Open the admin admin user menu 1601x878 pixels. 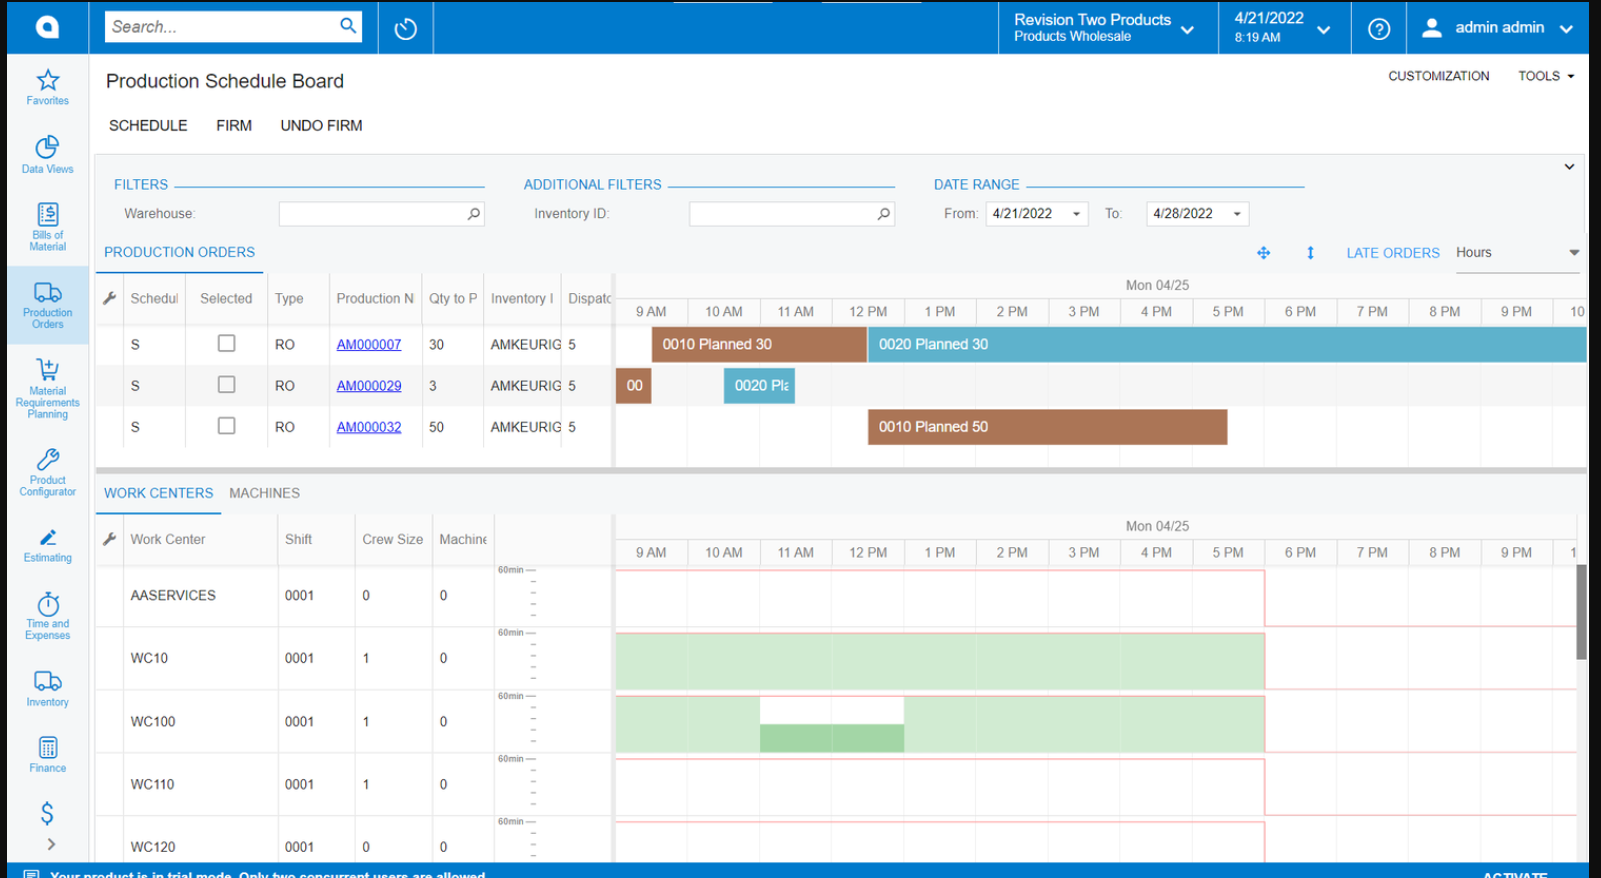click(x=1497, y=28)
